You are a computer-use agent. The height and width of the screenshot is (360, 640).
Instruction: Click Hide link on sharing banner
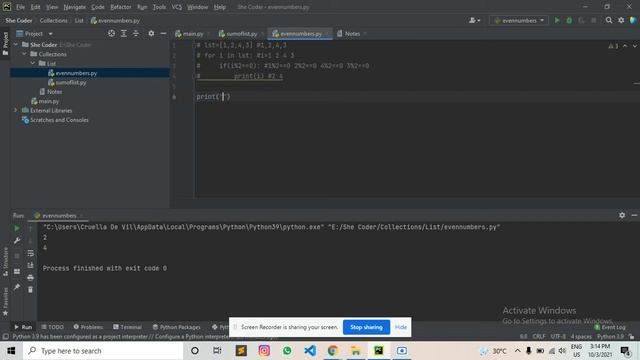[x=401, y=327]
